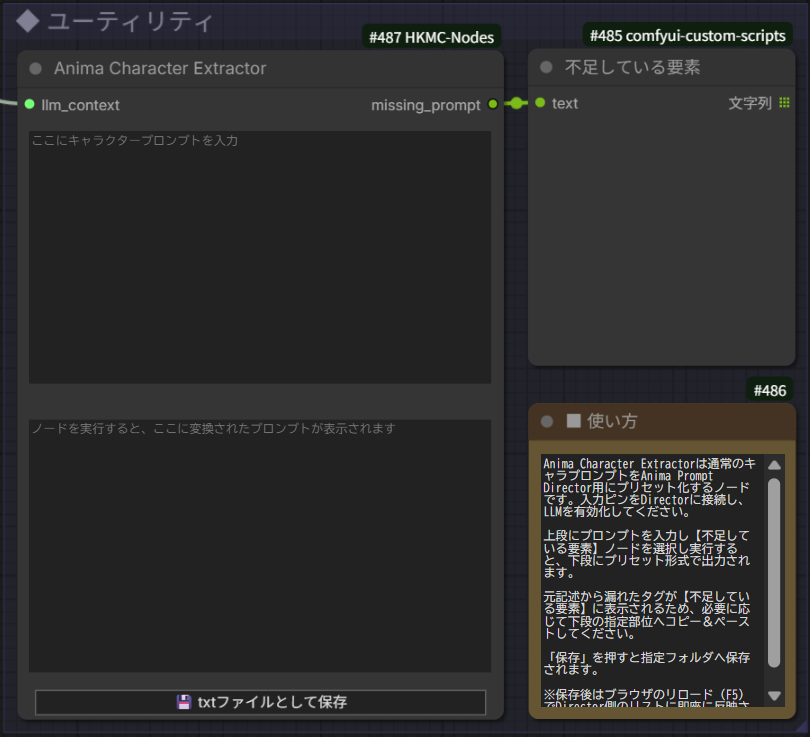Click the link midpoint dot between nodes
The image size is (810, 737).
pos(516,104)
